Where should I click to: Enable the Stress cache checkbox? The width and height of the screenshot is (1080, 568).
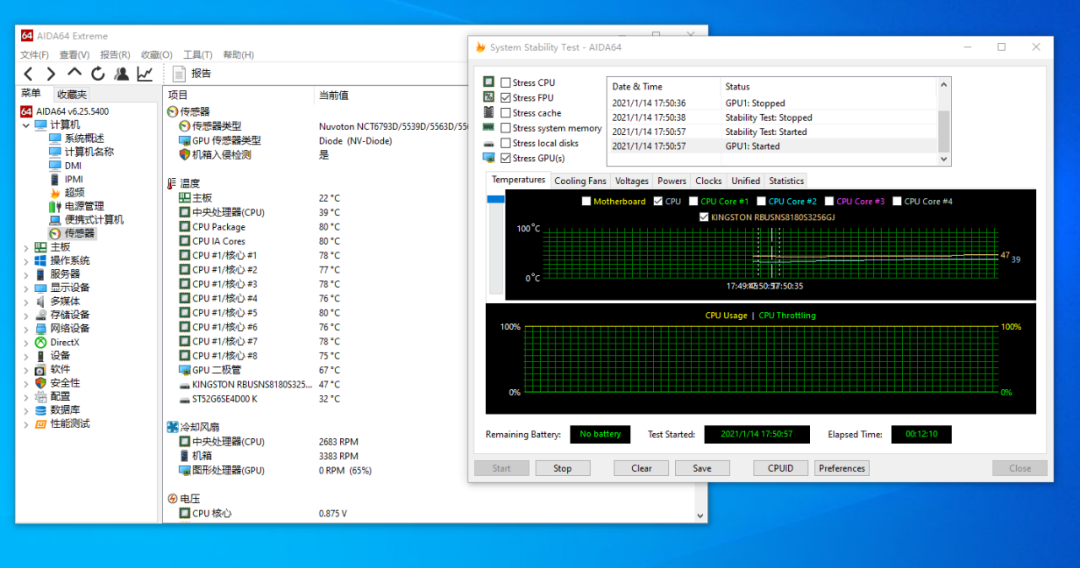[x=506, y=113]
